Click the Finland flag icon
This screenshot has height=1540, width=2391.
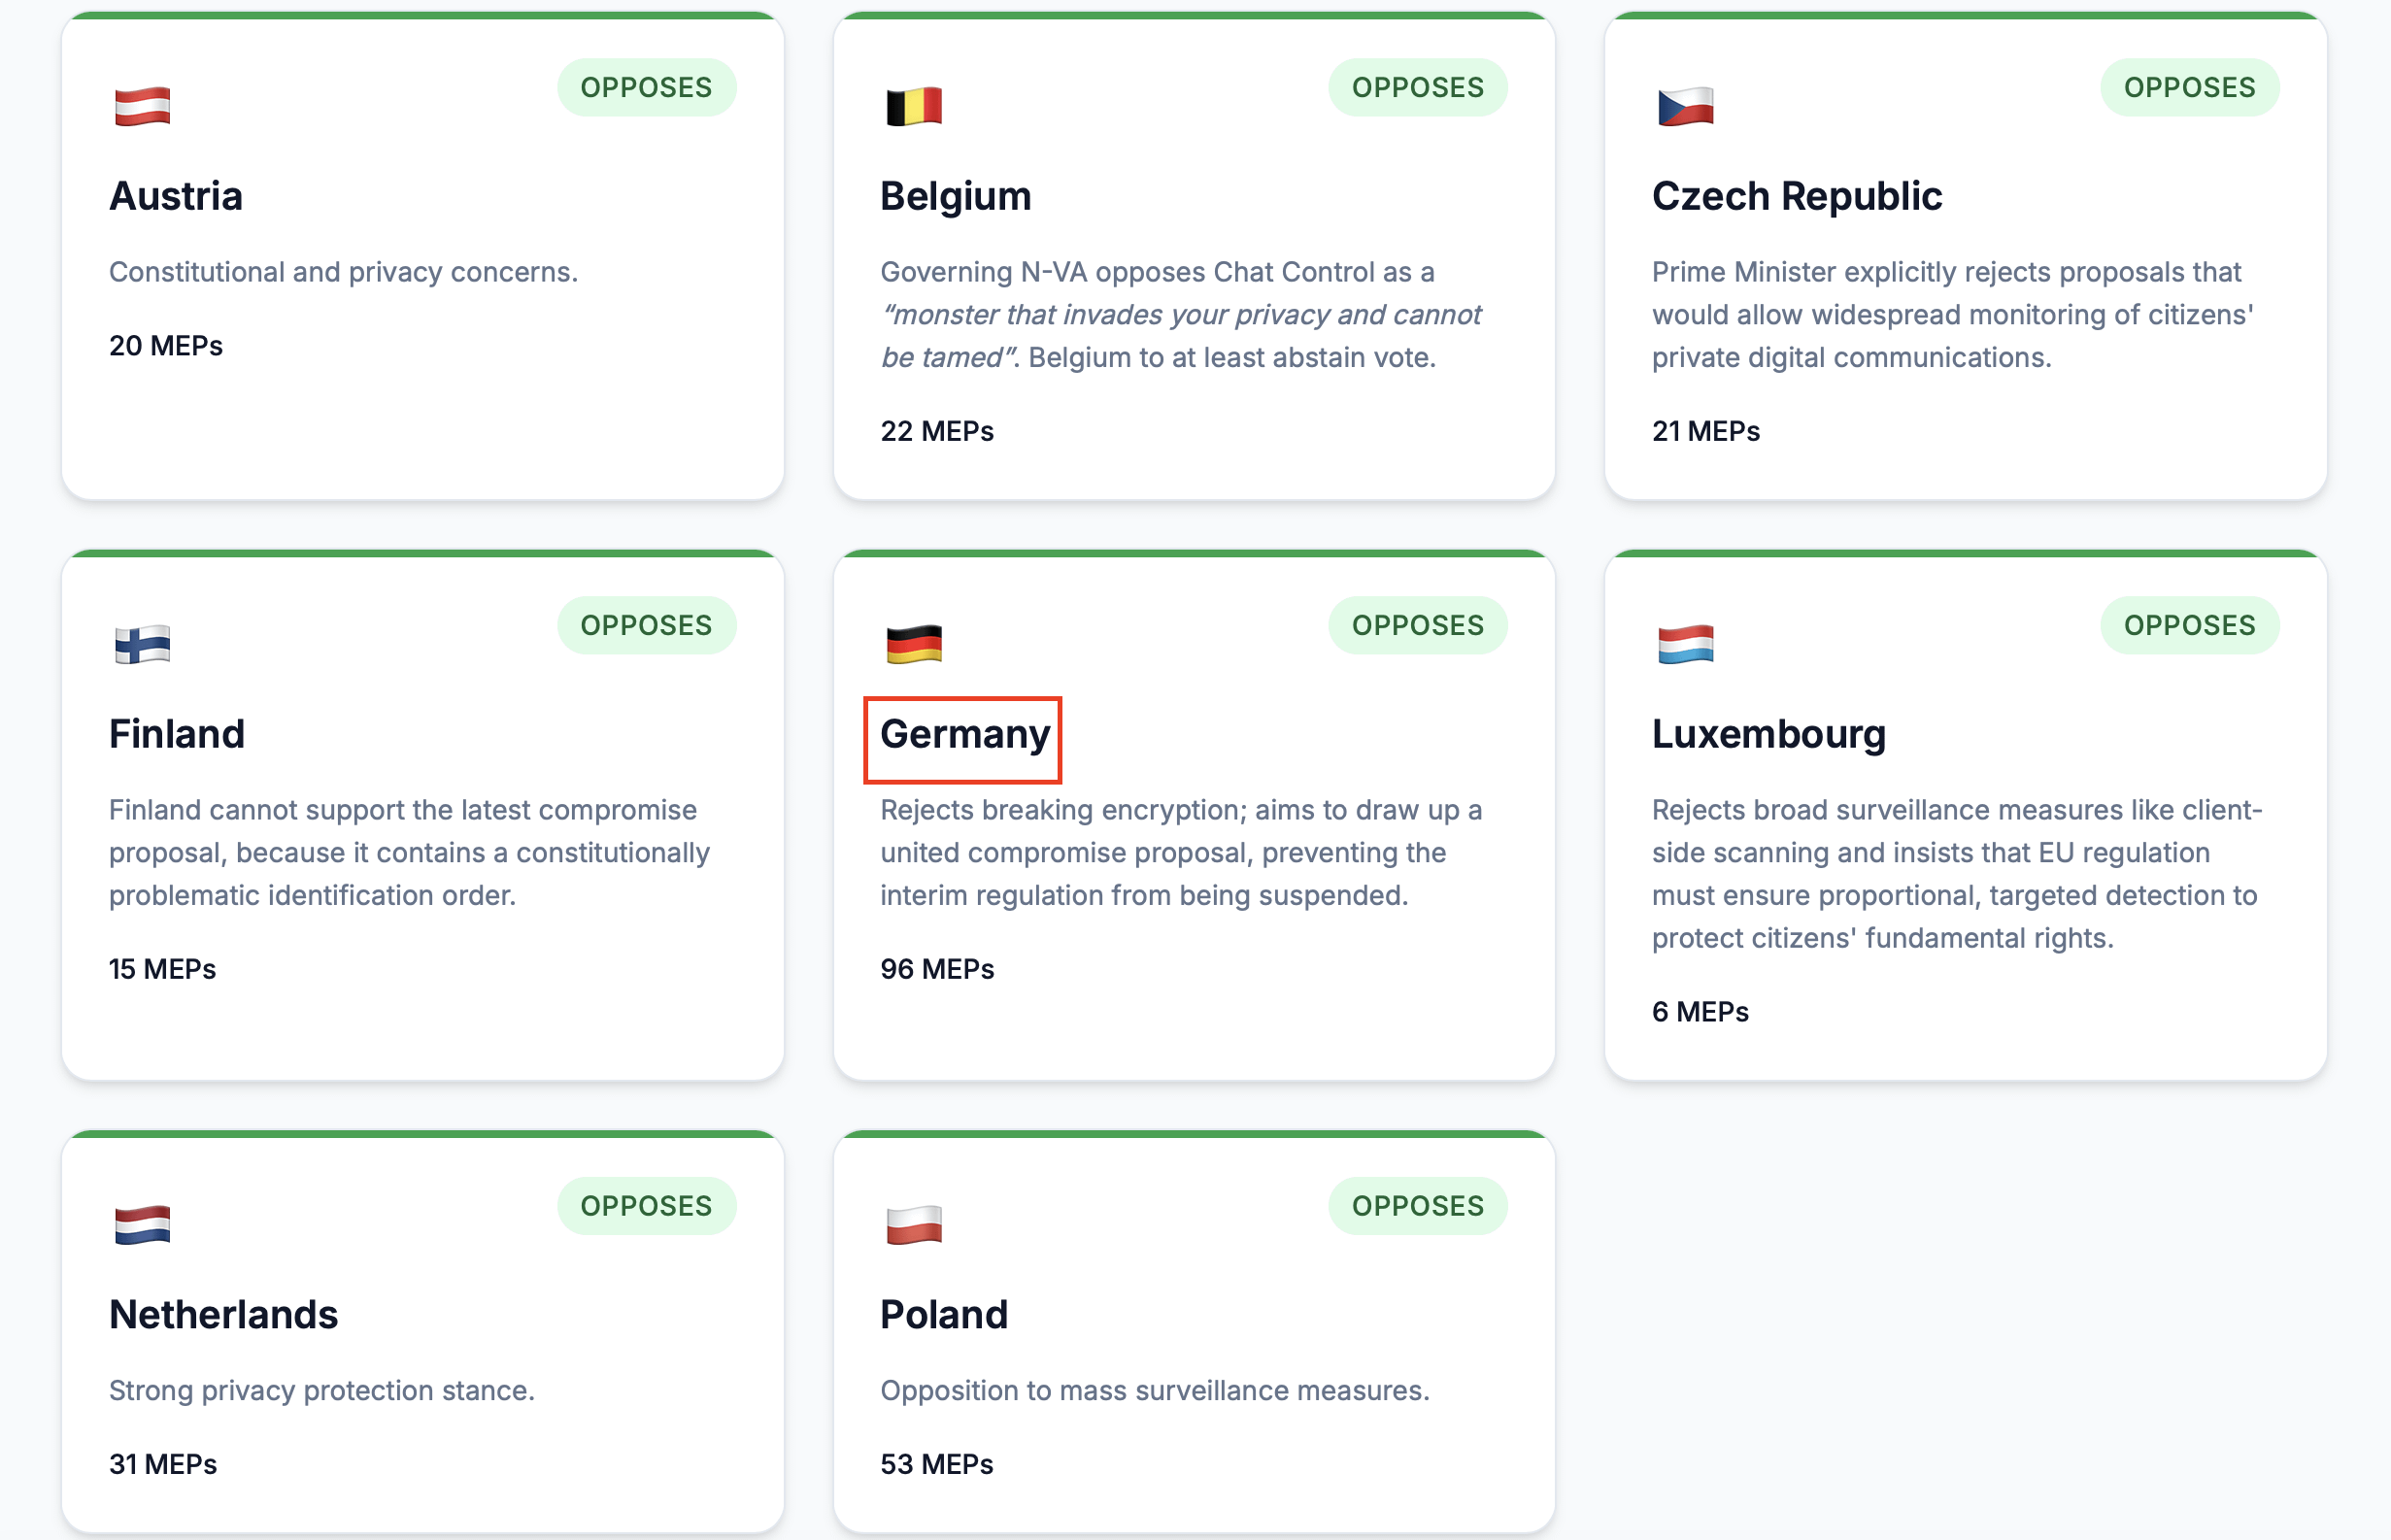click(142, 644)
